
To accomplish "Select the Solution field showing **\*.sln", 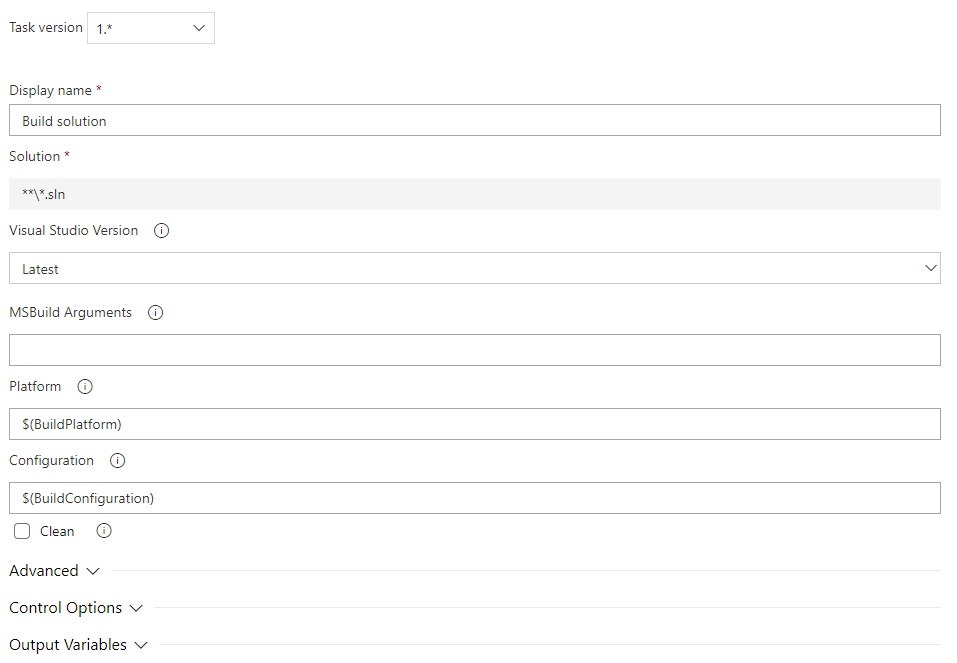I will pos(474,194).
